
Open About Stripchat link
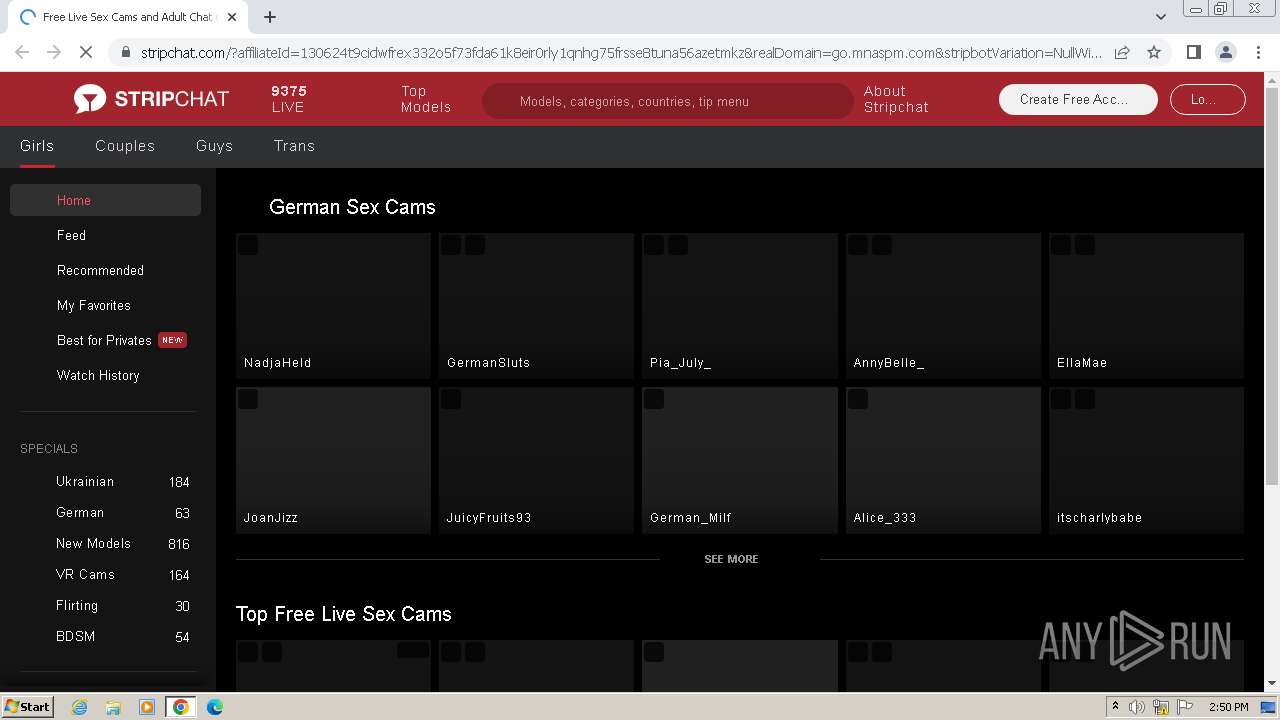click(x=896, y=99)
